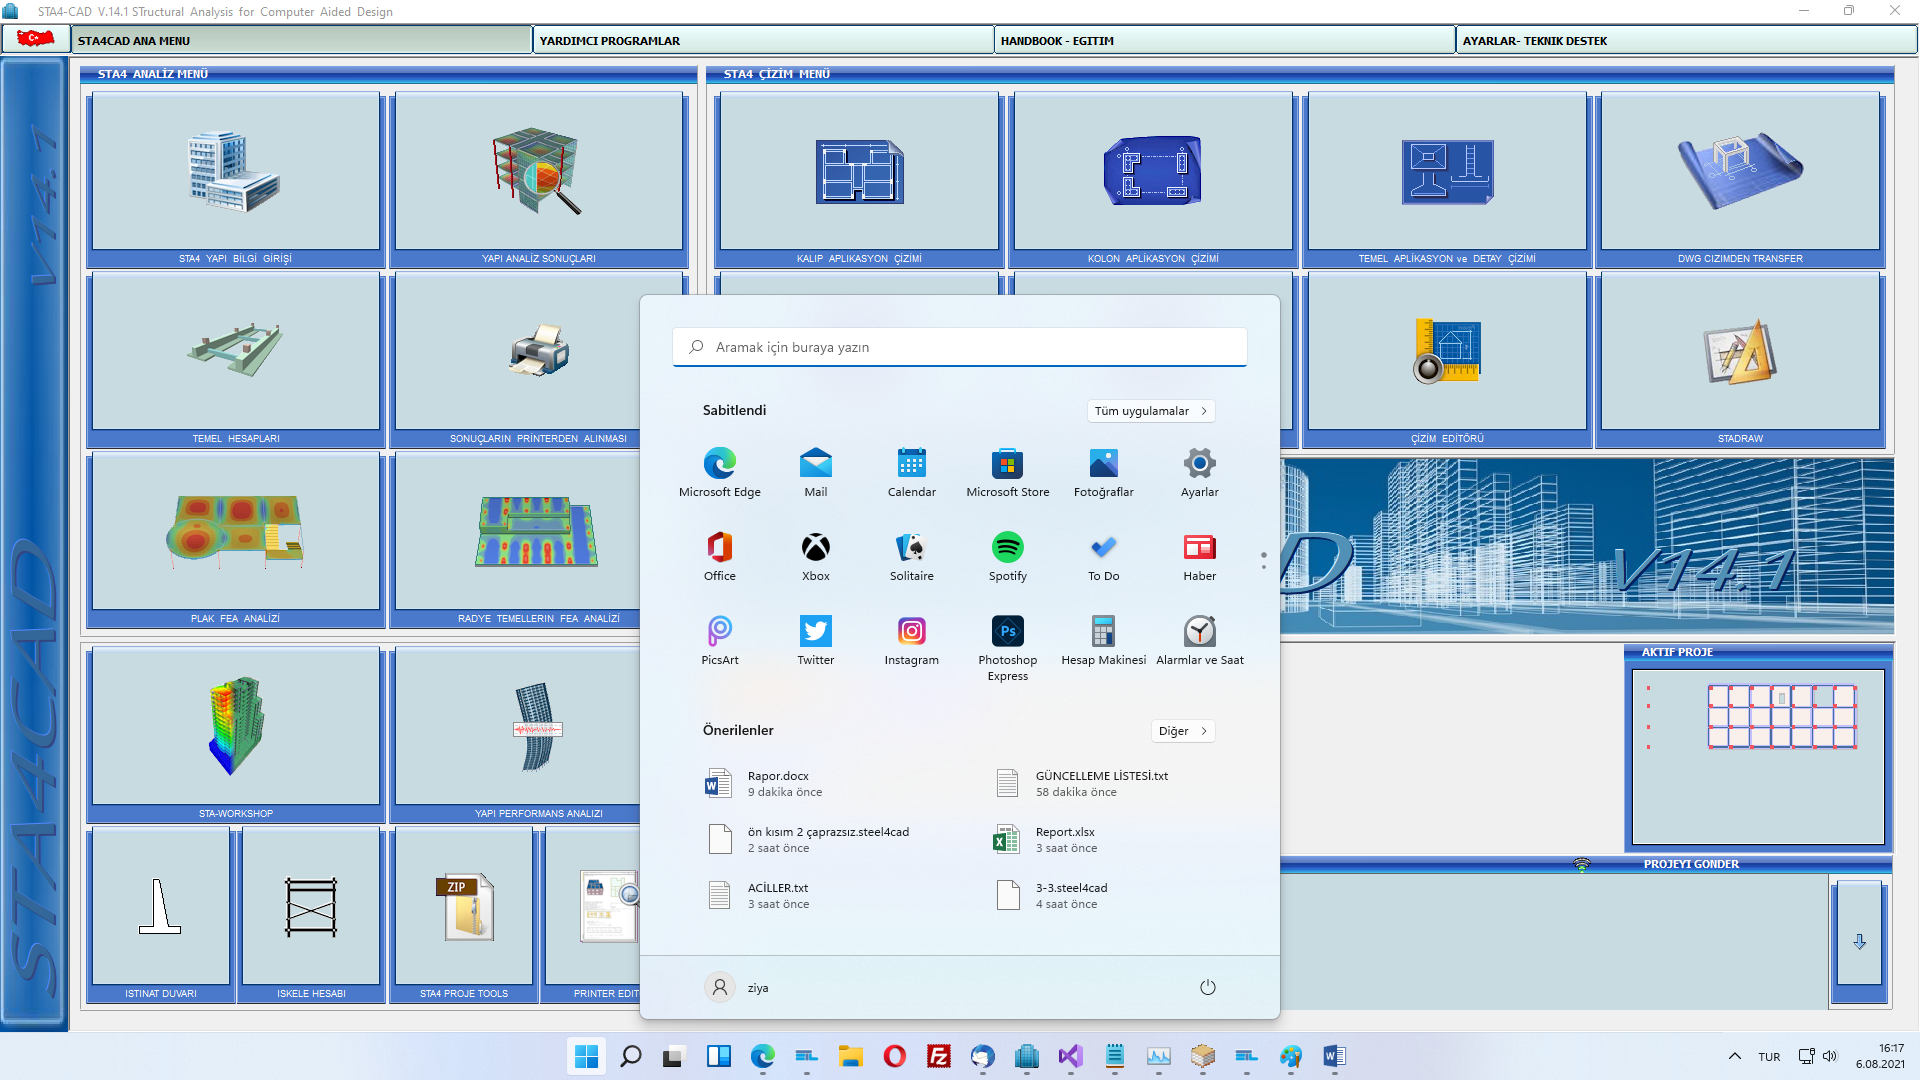Image resolution: width=1920 pixels, height=1080 pixels.
Task: Click the Projeyi Gönder down arrow button
Action: pyautogui.click(x=1859, y=942)
